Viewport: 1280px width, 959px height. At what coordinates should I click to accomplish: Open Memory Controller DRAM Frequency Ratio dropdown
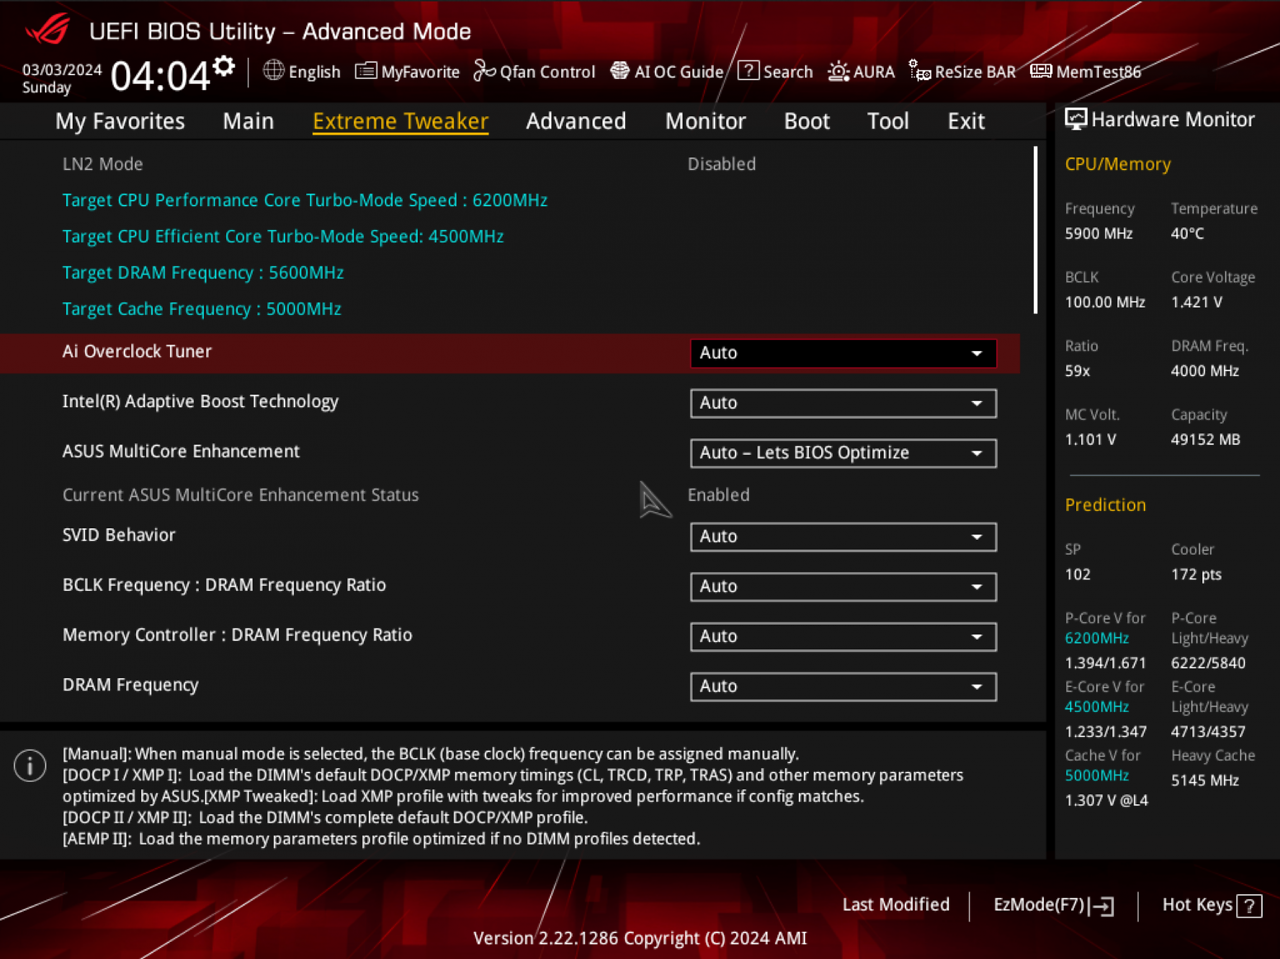click(843, 637)
